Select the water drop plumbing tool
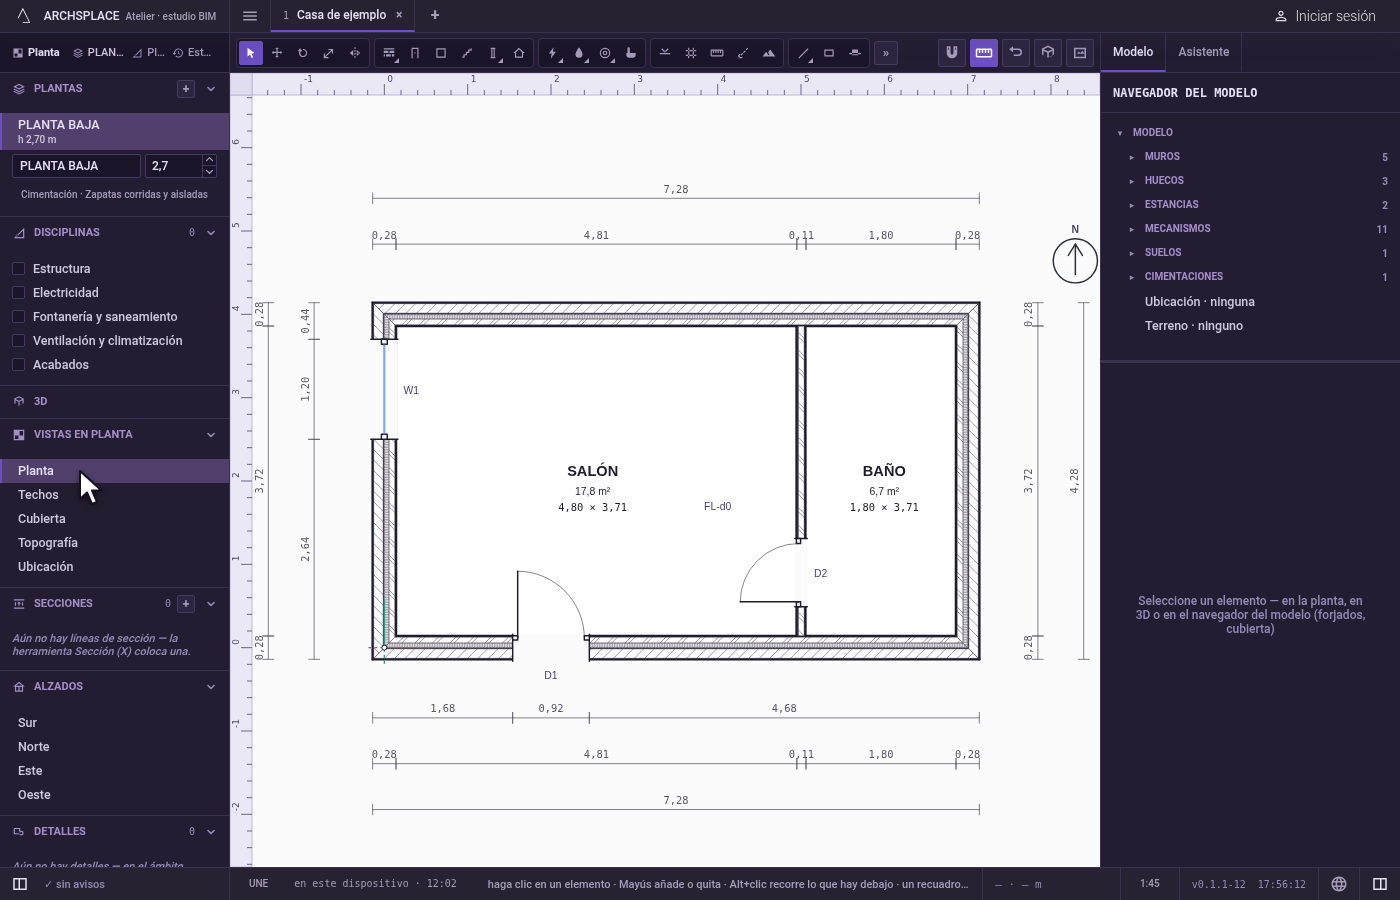This screenshot has height=900, width=1400. tap(579, 53)
